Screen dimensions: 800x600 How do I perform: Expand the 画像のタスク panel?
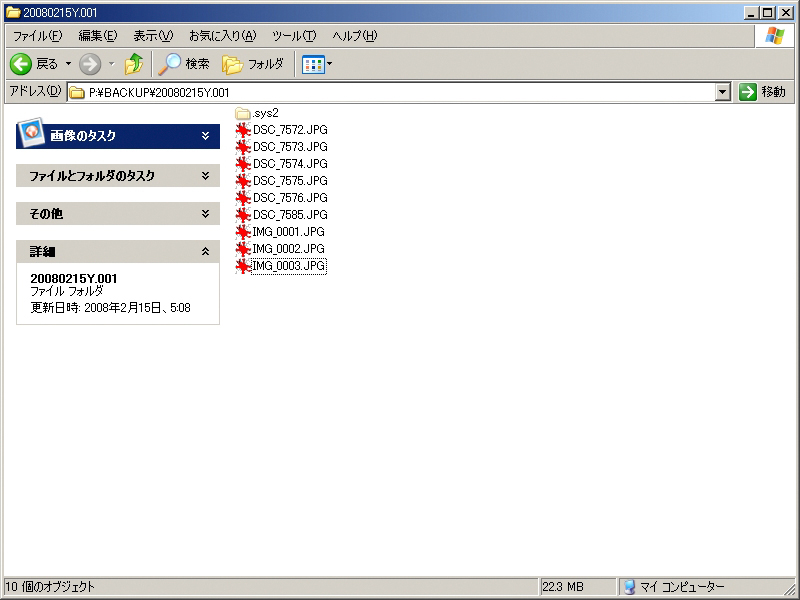pyautogui.click(x=205, y=136)
